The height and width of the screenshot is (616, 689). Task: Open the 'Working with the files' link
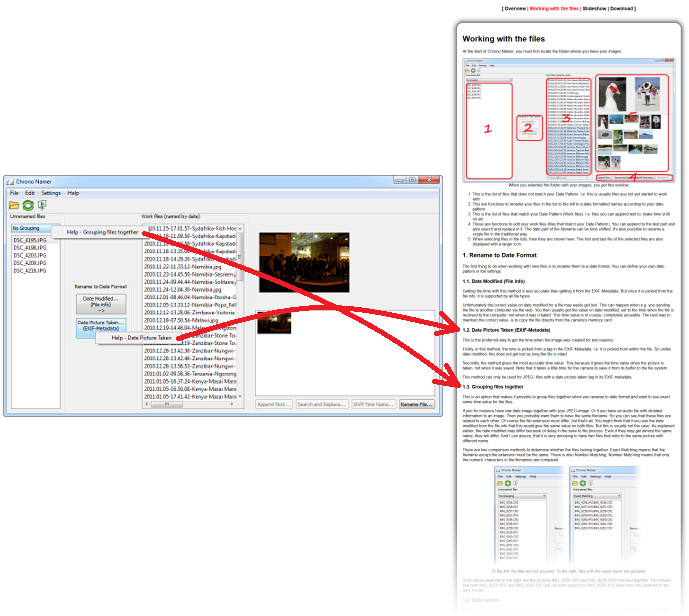554,8
